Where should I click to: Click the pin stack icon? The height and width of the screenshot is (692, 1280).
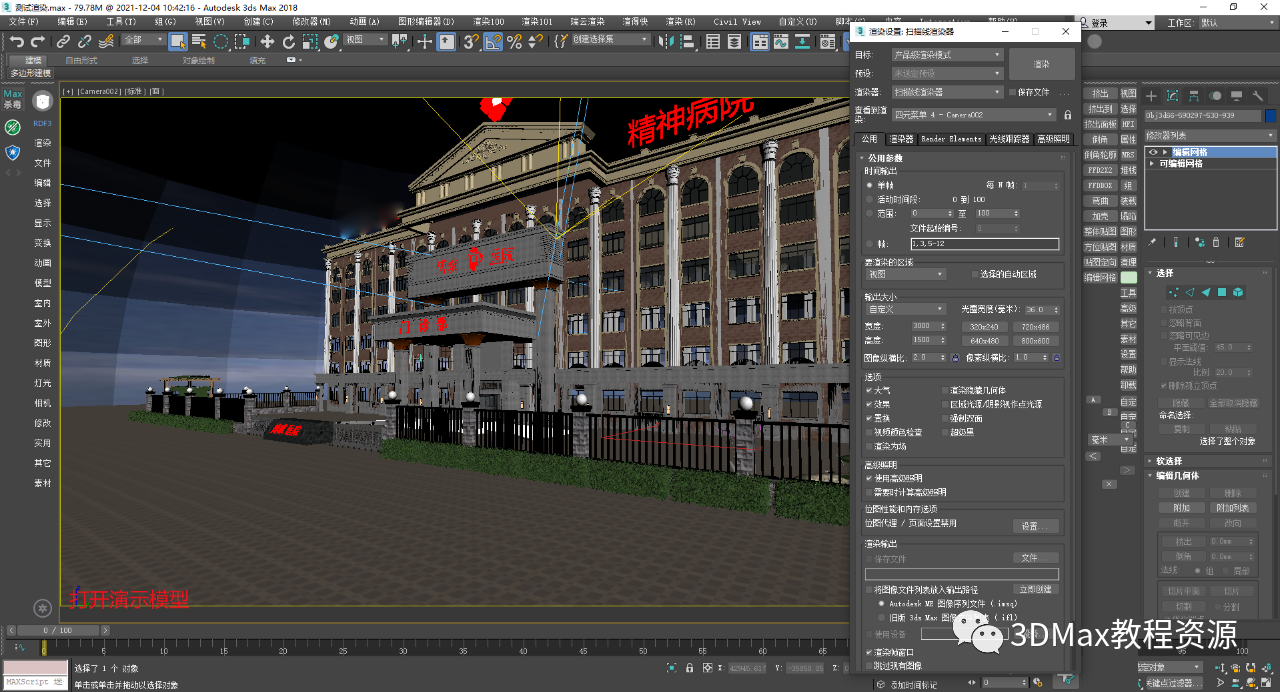1152,242
